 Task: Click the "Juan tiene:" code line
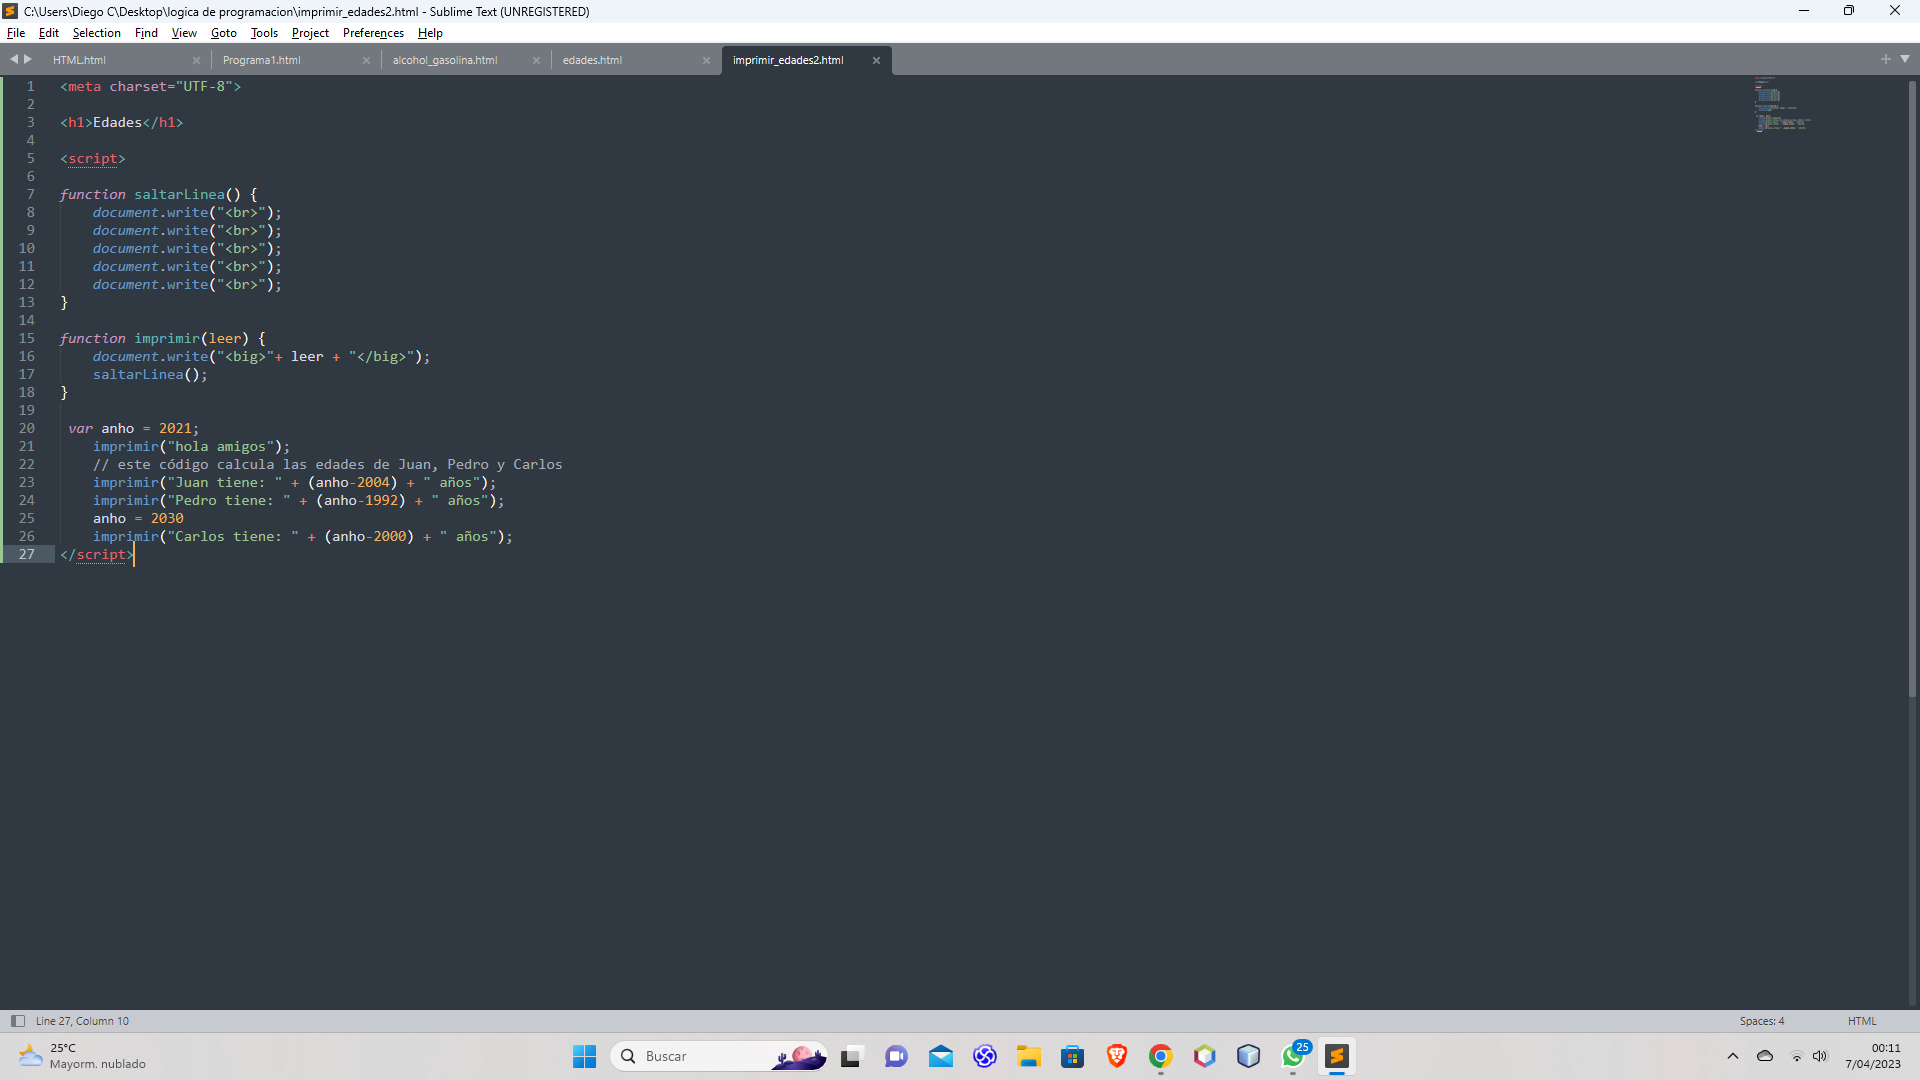[294, 482]
